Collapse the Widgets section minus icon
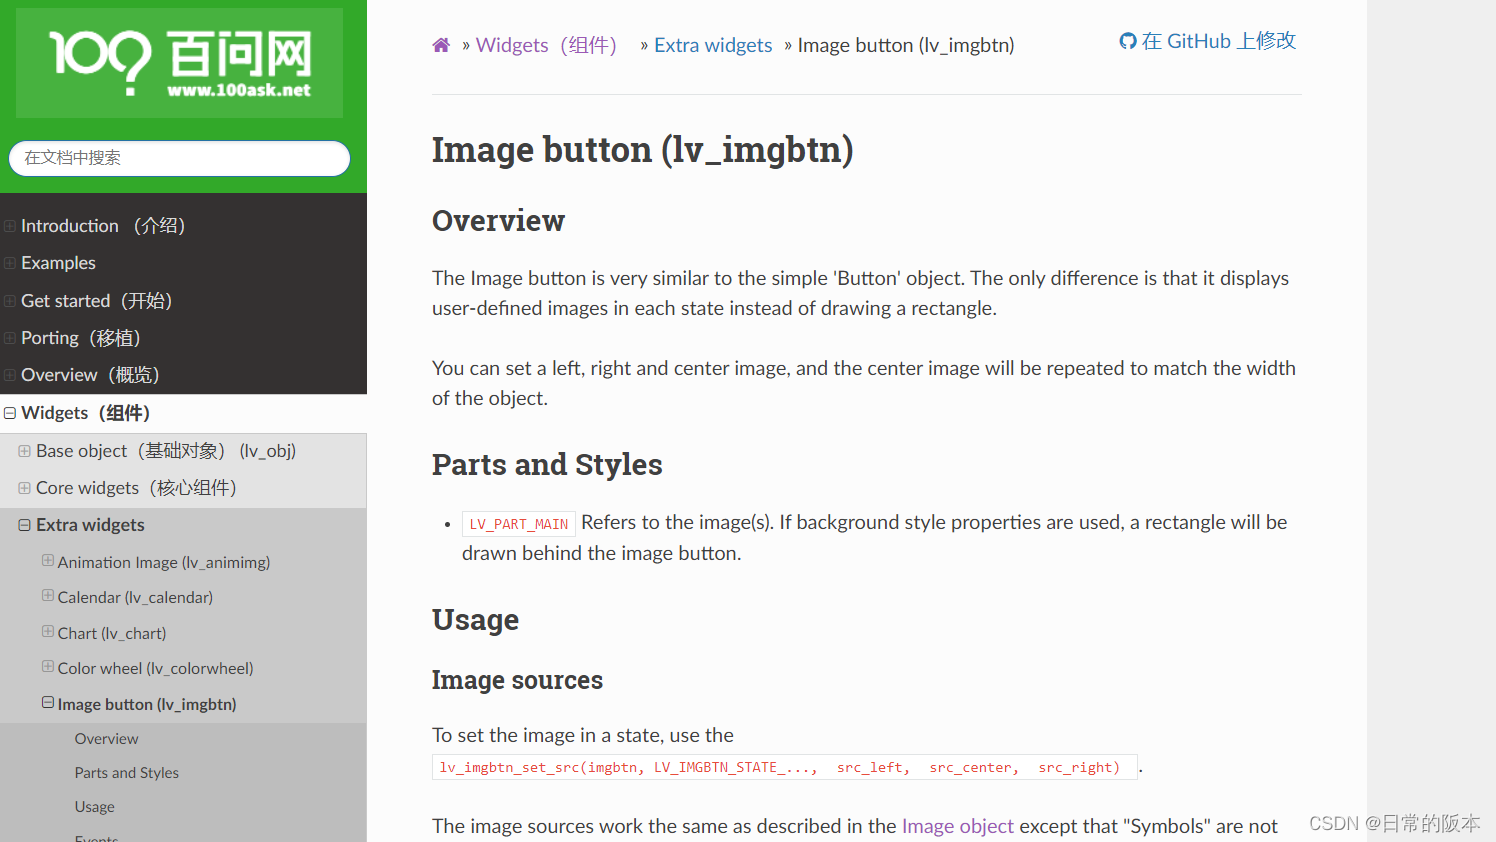 click(10, 413)
